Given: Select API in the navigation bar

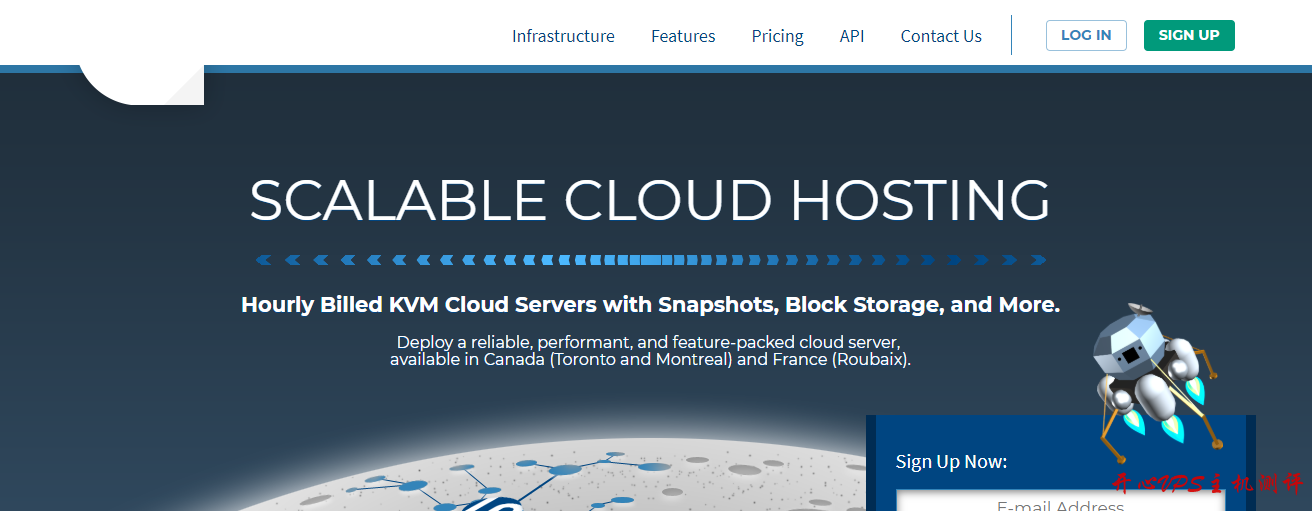Looking at the screenshot, I should click(x=852, y=36).
